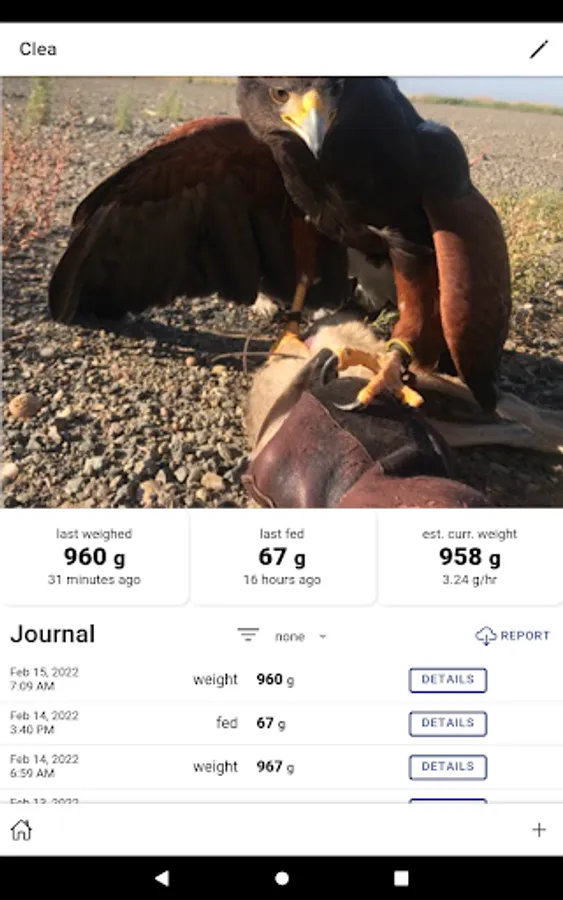The width and height of the screenshot is (563, 900).
Task: Expand the dropdown arrow next to none
Action: [323, 637]
